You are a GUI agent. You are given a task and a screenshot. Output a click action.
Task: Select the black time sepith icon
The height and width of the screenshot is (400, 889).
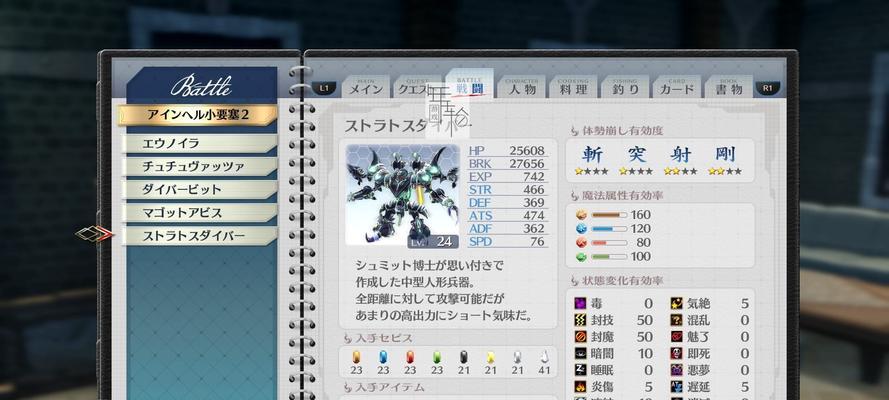point(463,357)
